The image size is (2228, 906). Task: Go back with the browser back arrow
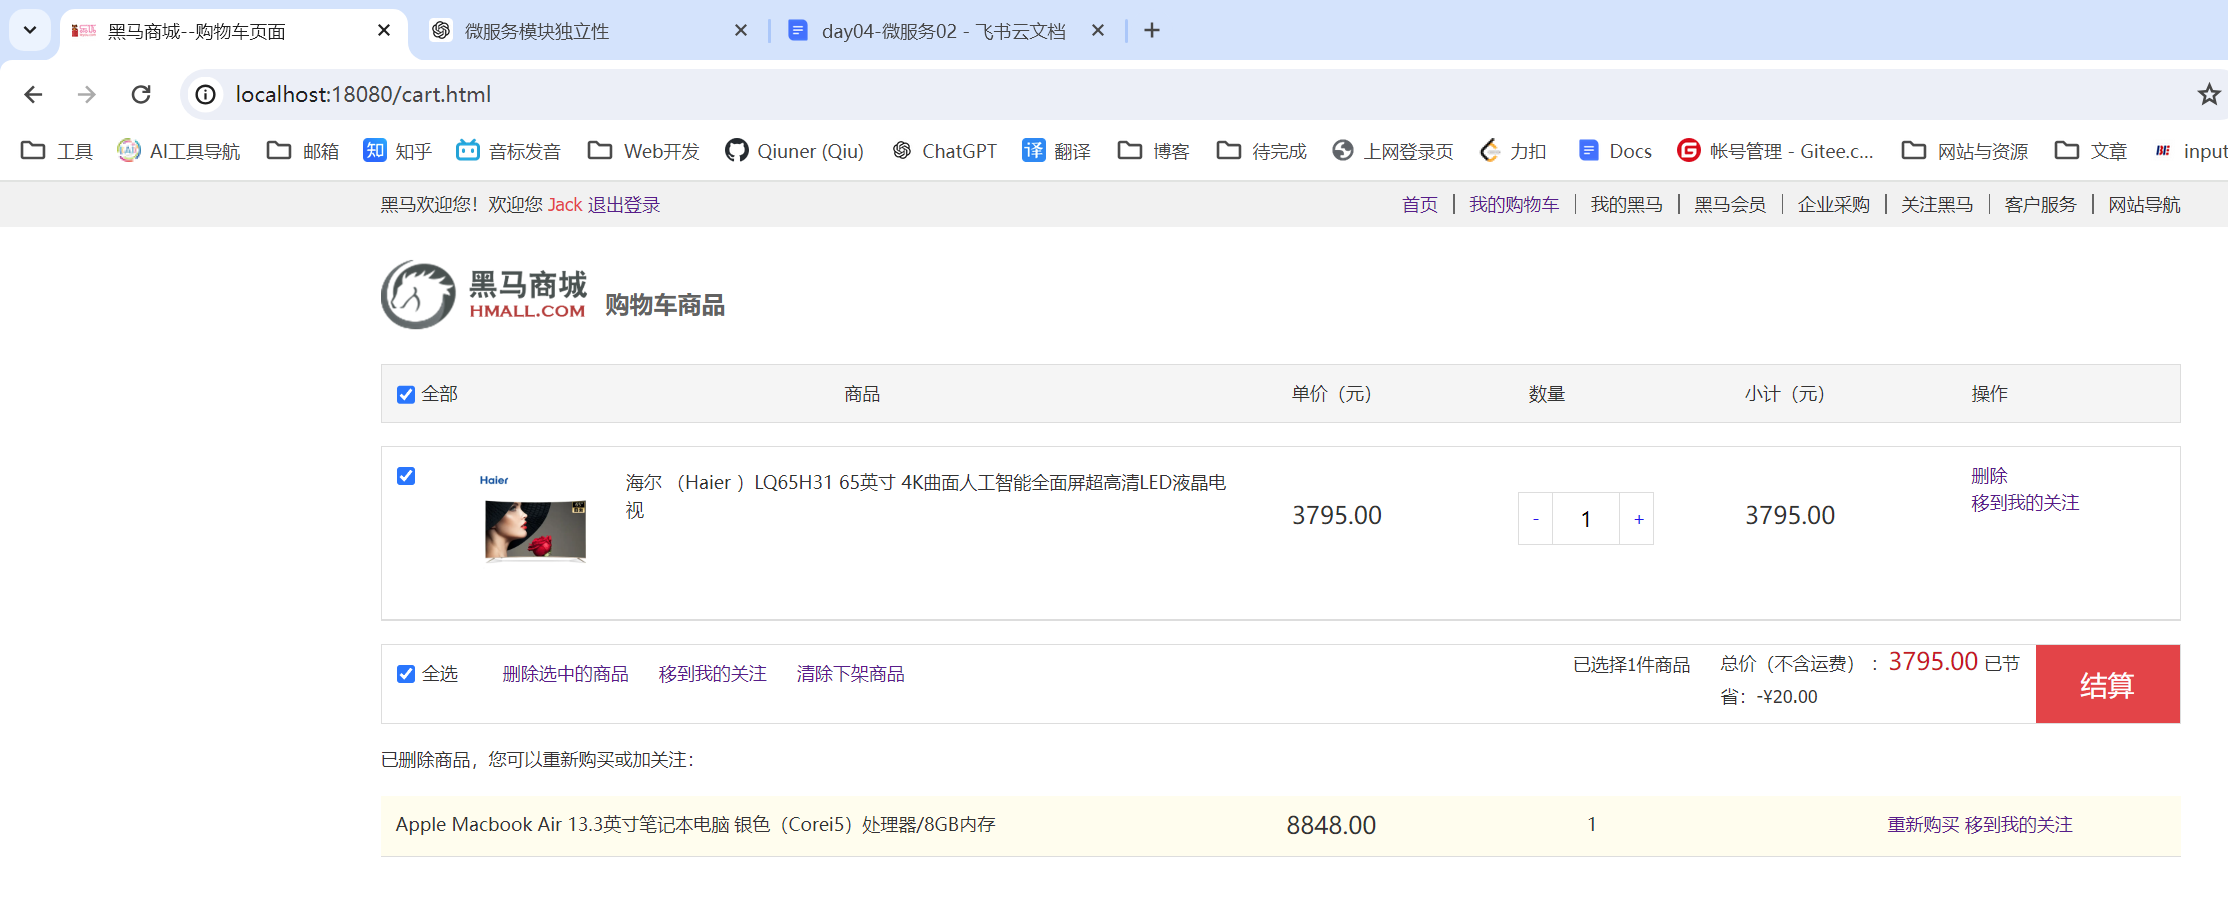pos(33,94)
